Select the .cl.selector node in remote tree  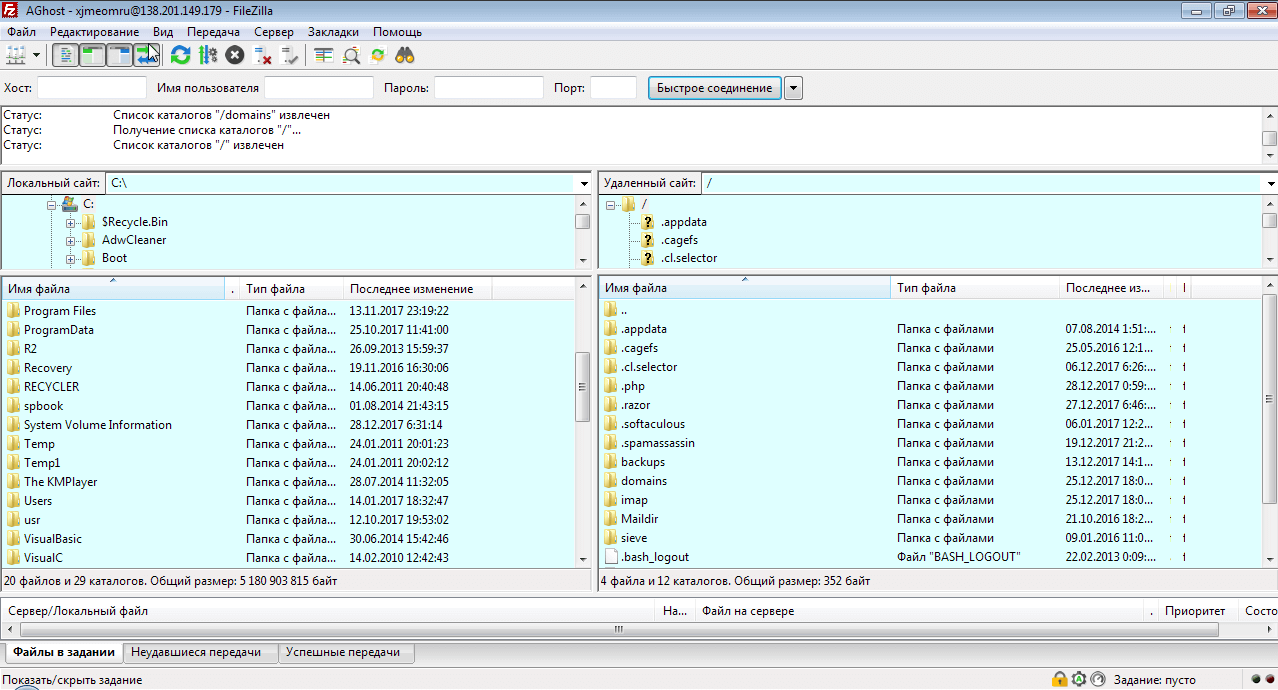tap(688, 258)
